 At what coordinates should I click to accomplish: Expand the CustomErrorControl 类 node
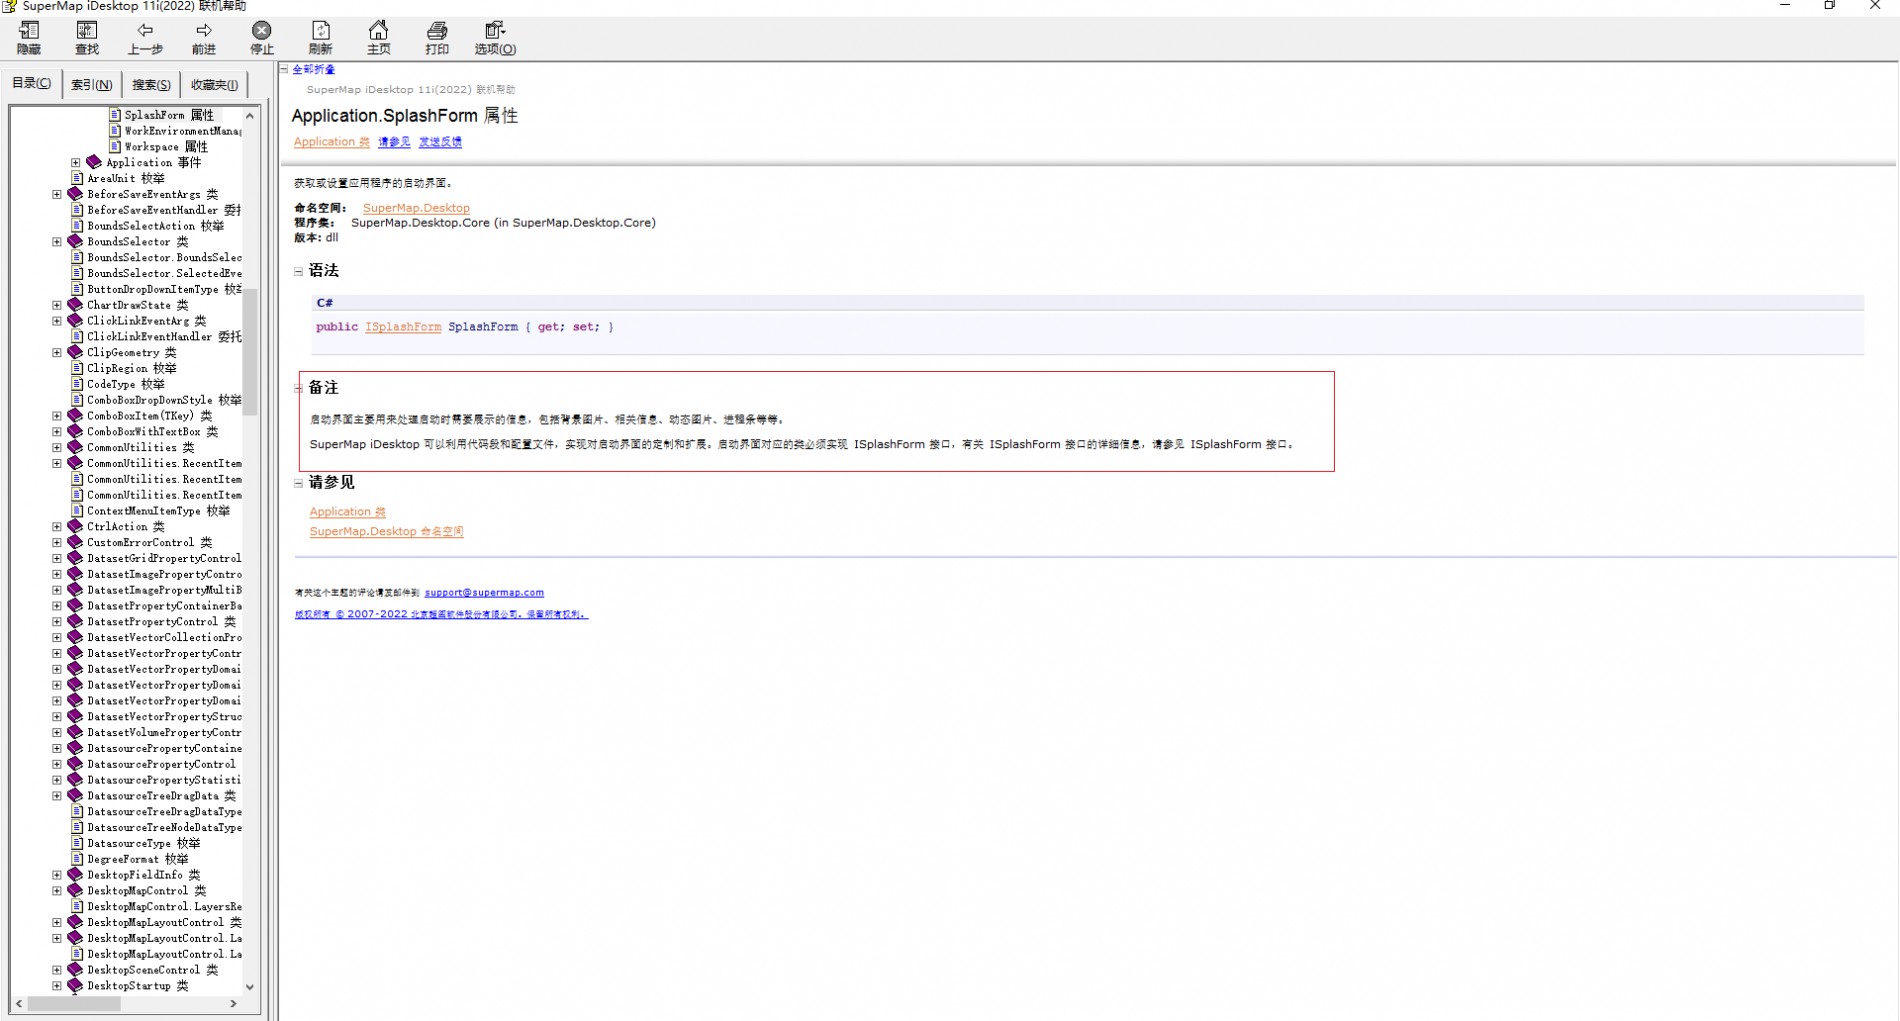click(x=57, y=542)
